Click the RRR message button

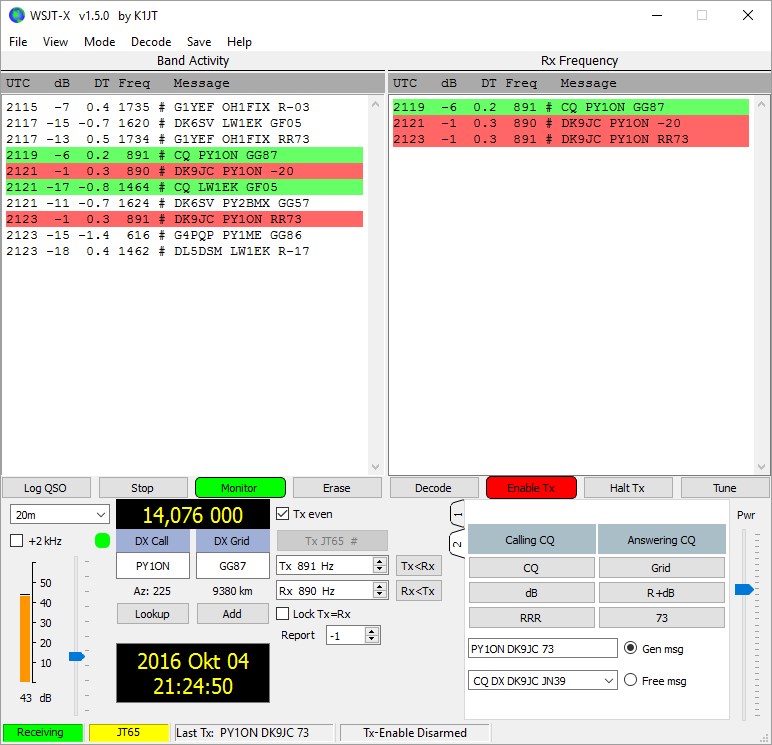(x=532, y=618)
